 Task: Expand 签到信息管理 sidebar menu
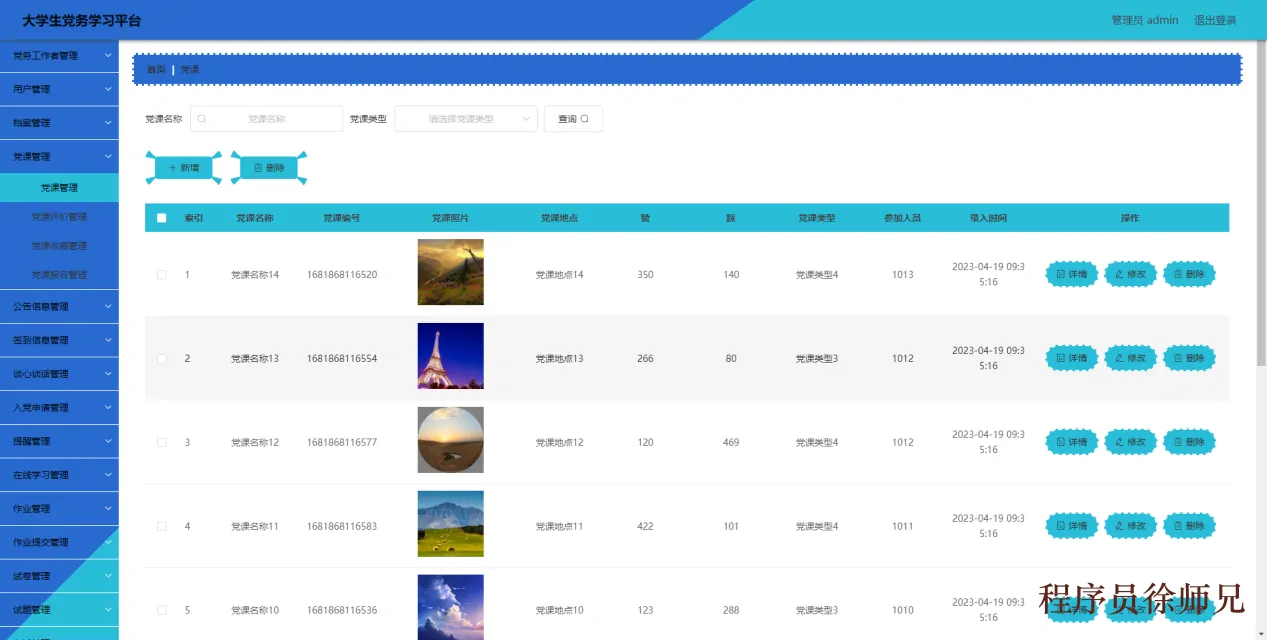pos(59,340)
